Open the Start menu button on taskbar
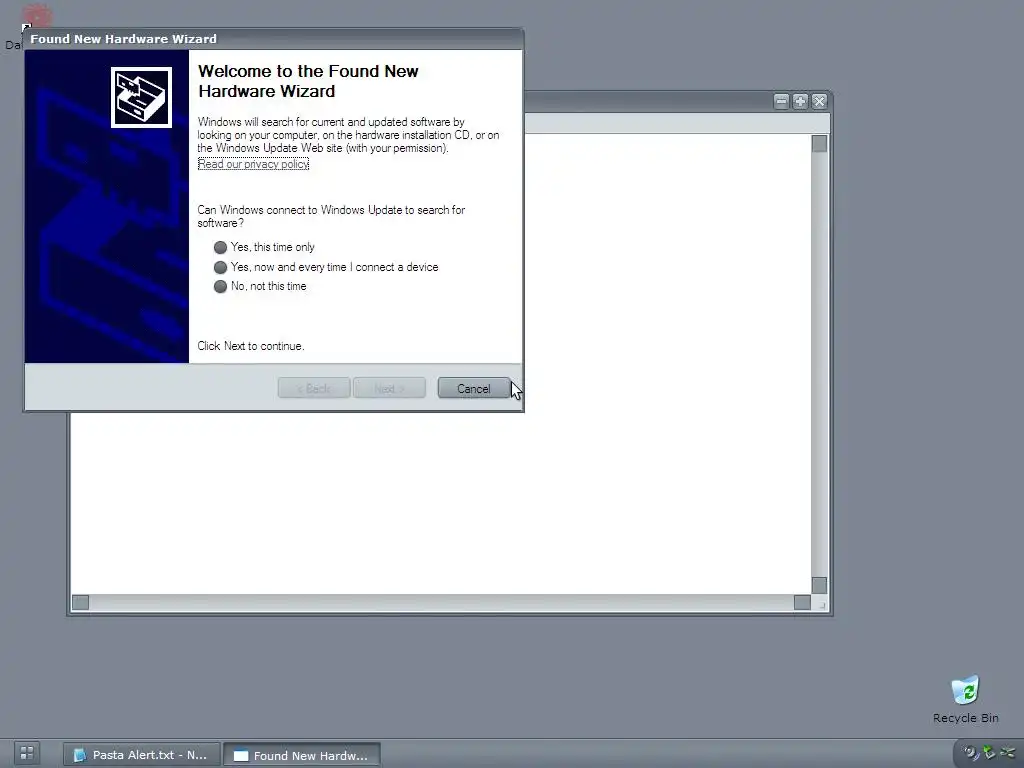This screenshot has height=768, width=1024. click(x=27, y=753)
